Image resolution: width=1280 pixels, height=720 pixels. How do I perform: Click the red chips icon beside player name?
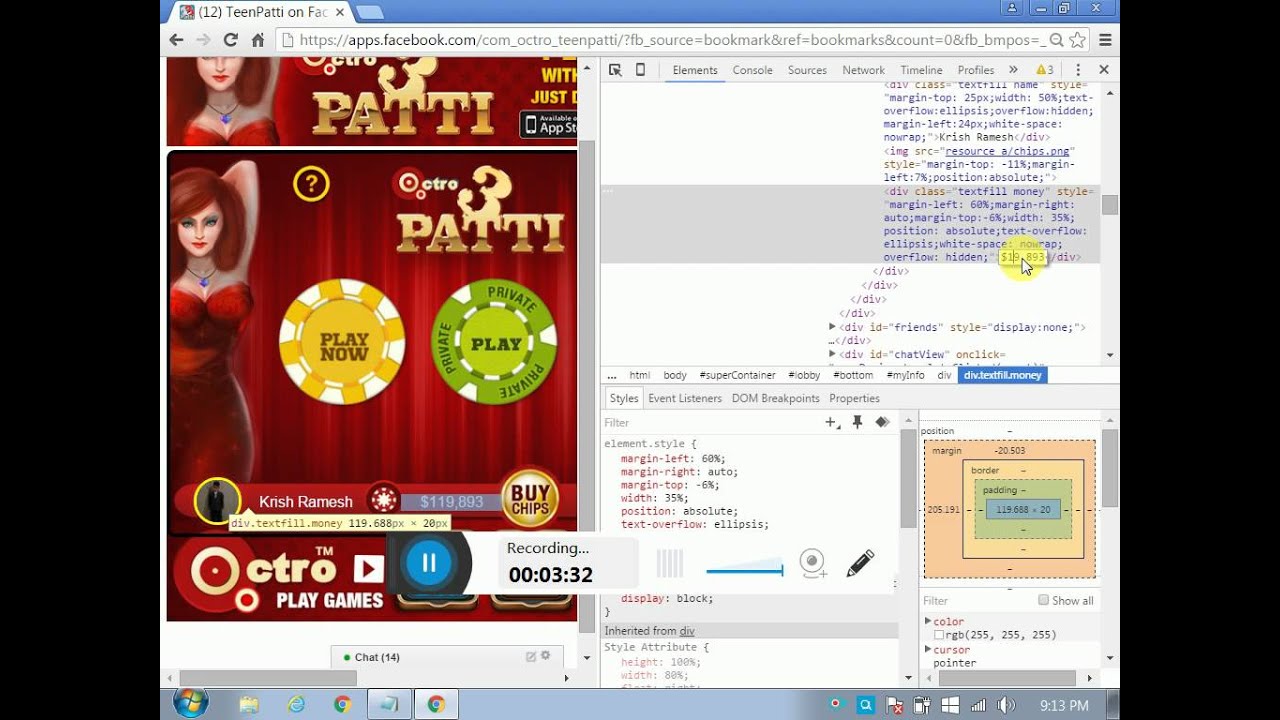(383, 500)
